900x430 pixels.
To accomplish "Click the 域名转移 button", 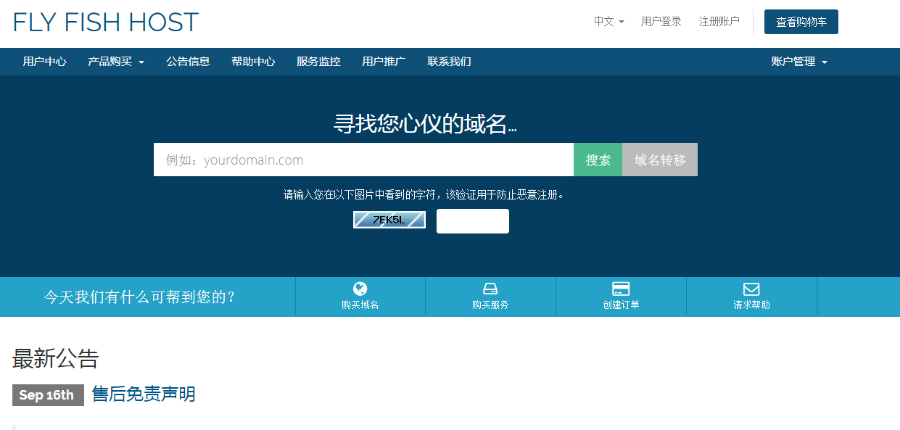I will 659,160.
